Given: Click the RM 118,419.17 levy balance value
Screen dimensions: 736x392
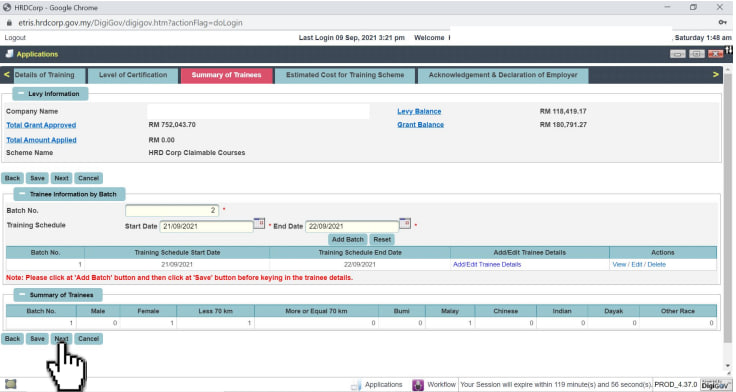Looking at the screenshot, I should tap(563, 111).
